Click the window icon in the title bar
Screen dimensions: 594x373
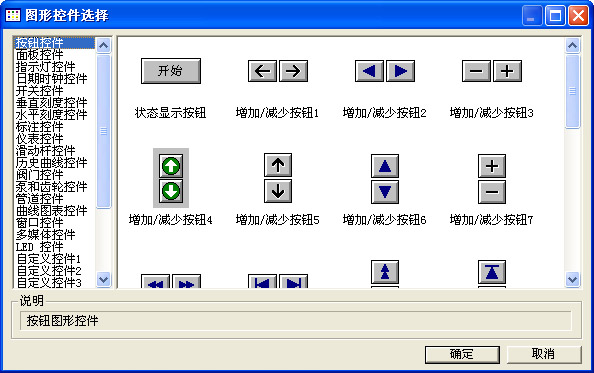(13, 15)
